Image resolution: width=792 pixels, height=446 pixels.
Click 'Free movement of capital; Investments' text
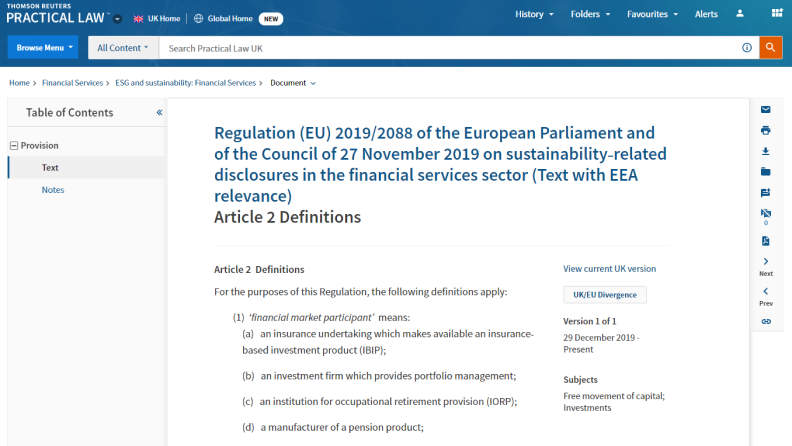tap(614, 402)
